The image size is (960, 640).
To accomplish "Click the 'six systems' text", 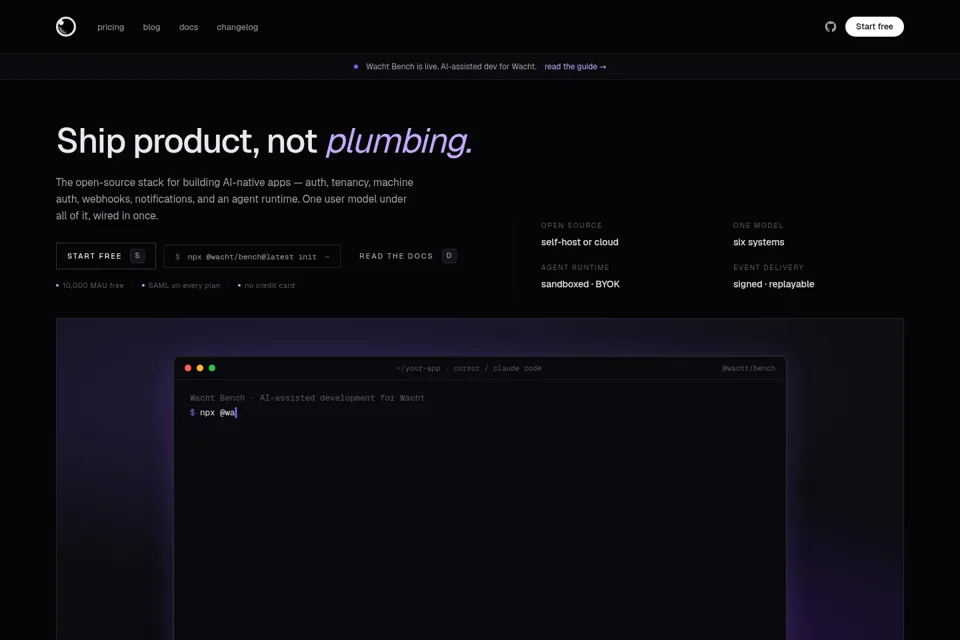I will [x=759, y=242].
